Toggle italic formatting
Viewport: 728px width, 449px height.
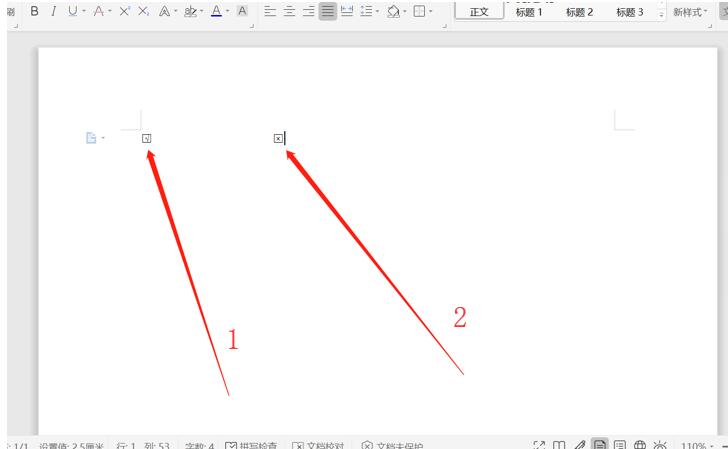coord(53,11)
